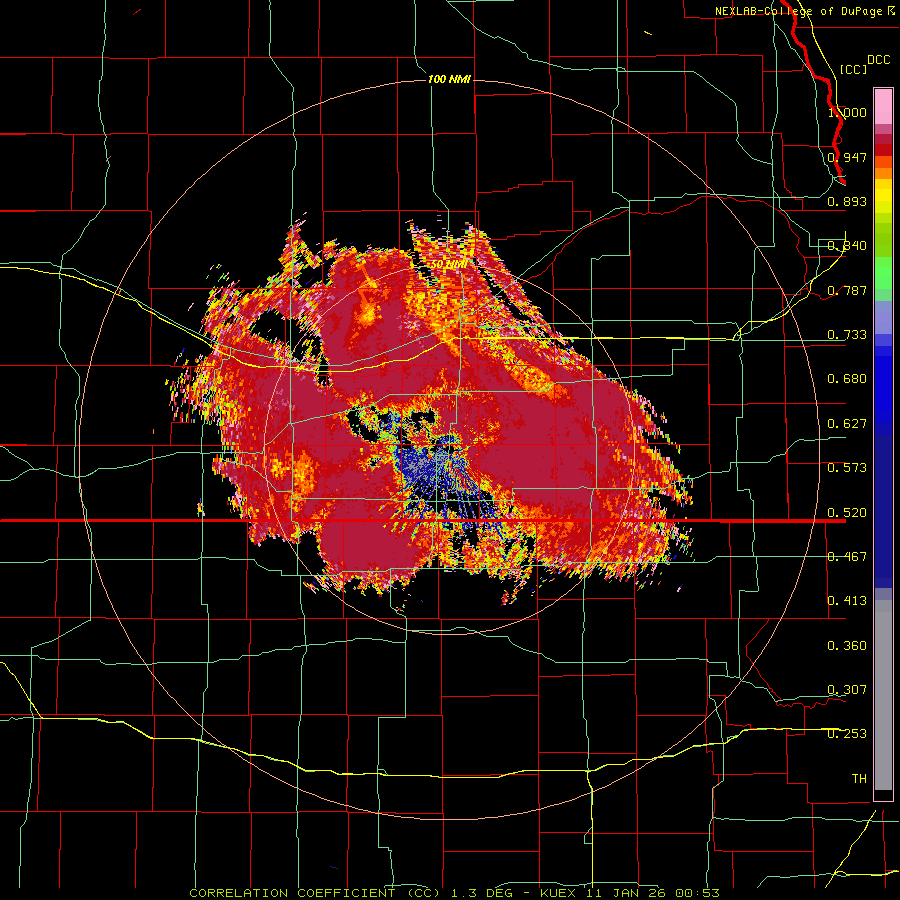Click the 100 NMI range ring label
The image size is (900, 900).
coord(449,79)
